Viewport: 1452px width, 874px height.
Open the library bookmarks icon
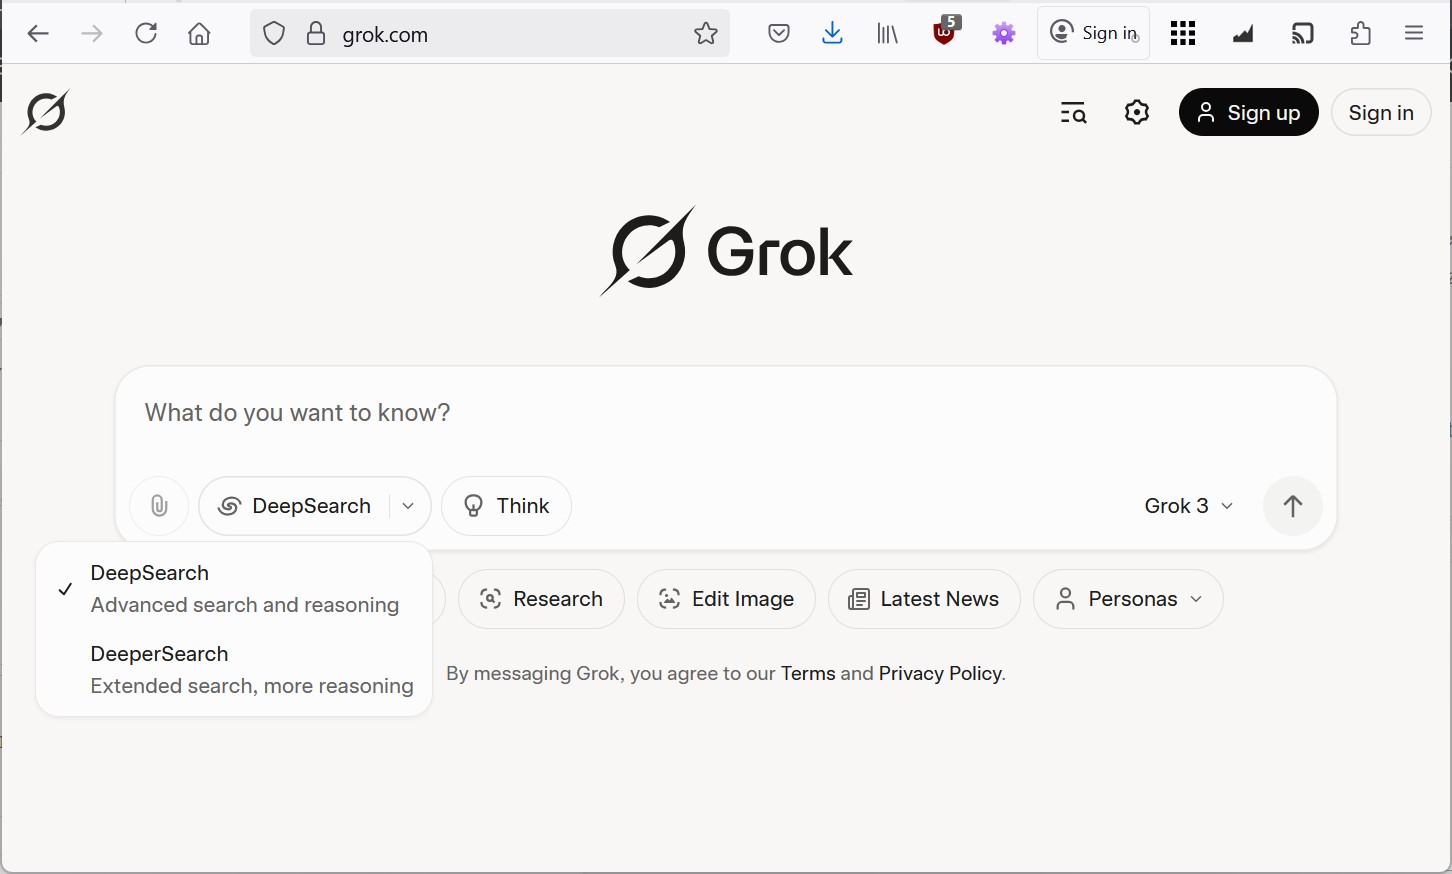[887, 34]
